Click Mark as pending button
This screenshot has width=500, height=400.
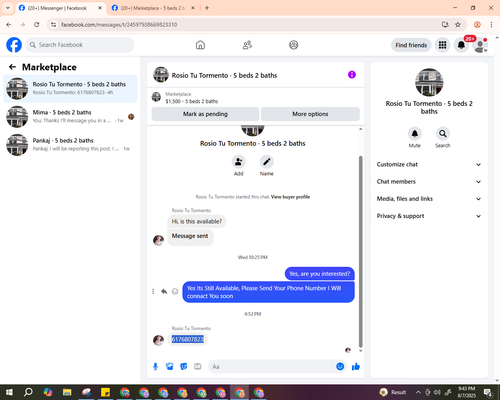(205, 114)
